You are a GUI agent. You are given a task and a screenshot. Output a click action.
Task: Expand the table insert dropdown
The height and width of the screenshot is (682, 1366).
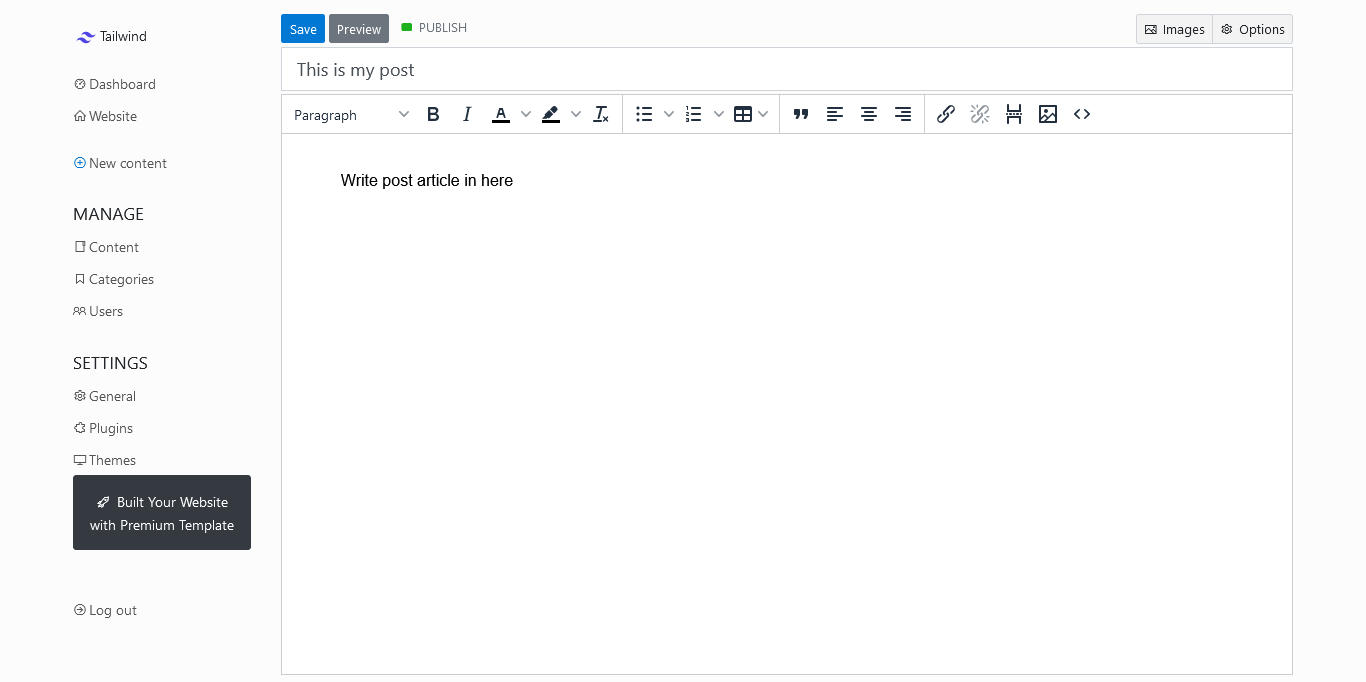[x=763, y=114]
